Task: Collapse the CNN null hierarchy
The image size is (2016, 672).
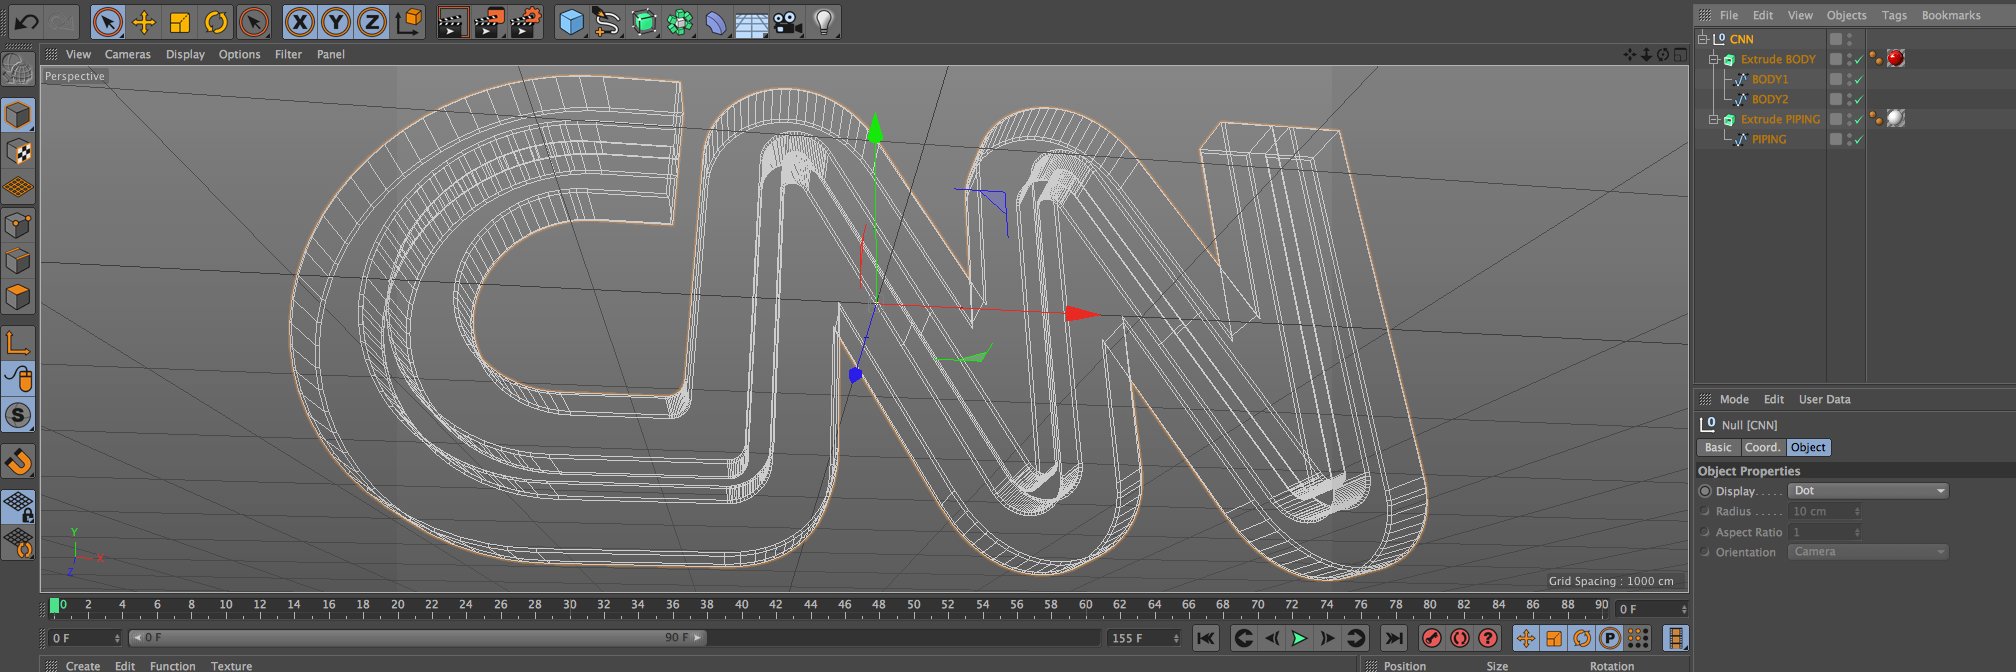Action: [1702, 39]
